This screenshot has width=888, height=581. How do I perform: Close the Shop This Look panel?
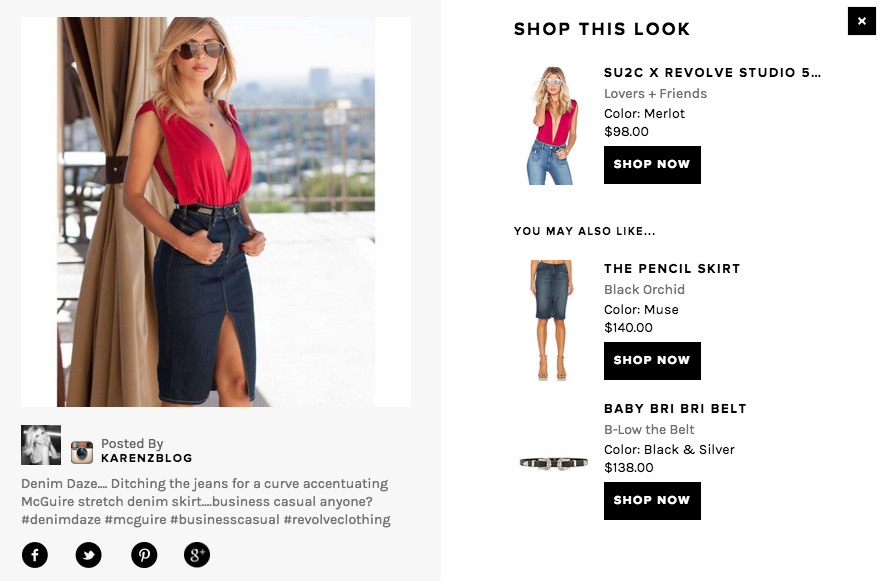pyautogui.click(x=861, y=21)
